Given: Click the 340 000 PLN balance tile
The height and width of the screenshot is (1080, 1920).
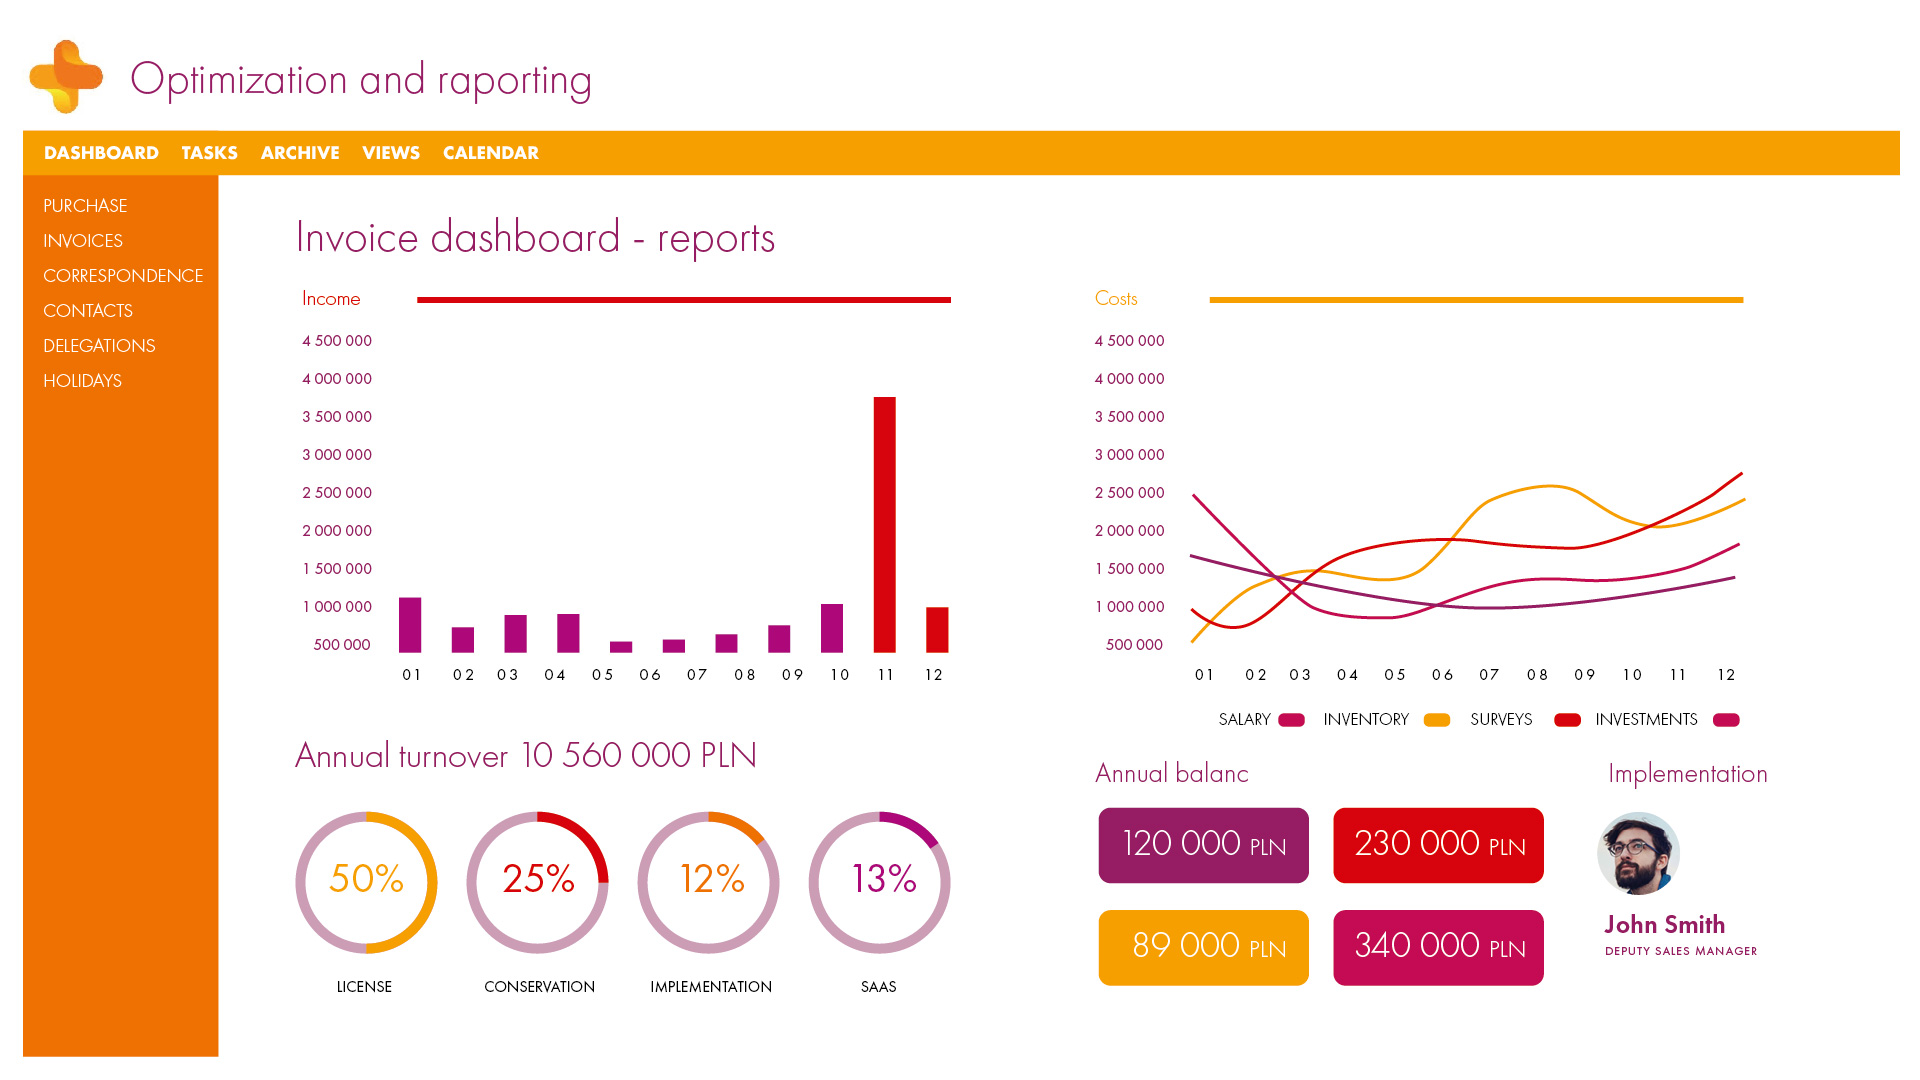Looking at the screenshot, I should (x=1438, y=947).
